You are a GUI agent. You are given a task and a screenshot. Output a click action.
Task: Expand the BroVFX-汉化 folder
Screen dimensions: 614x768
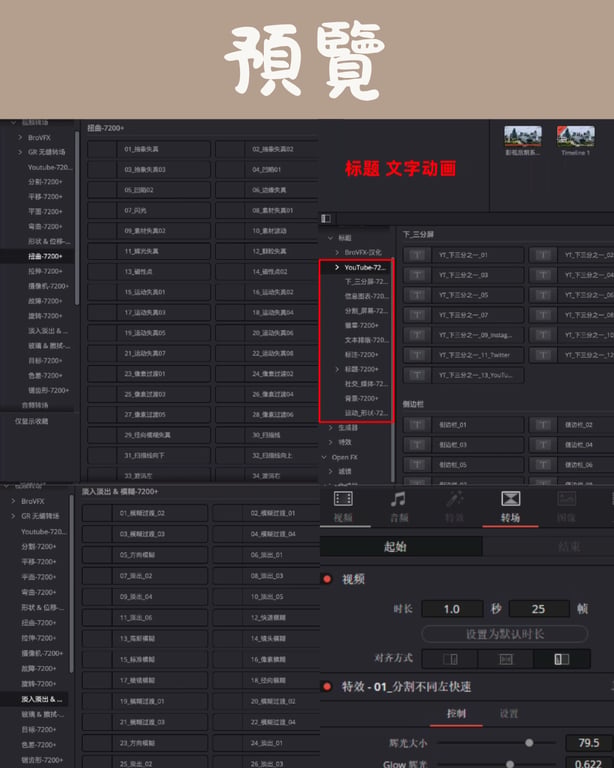point(337,252)
